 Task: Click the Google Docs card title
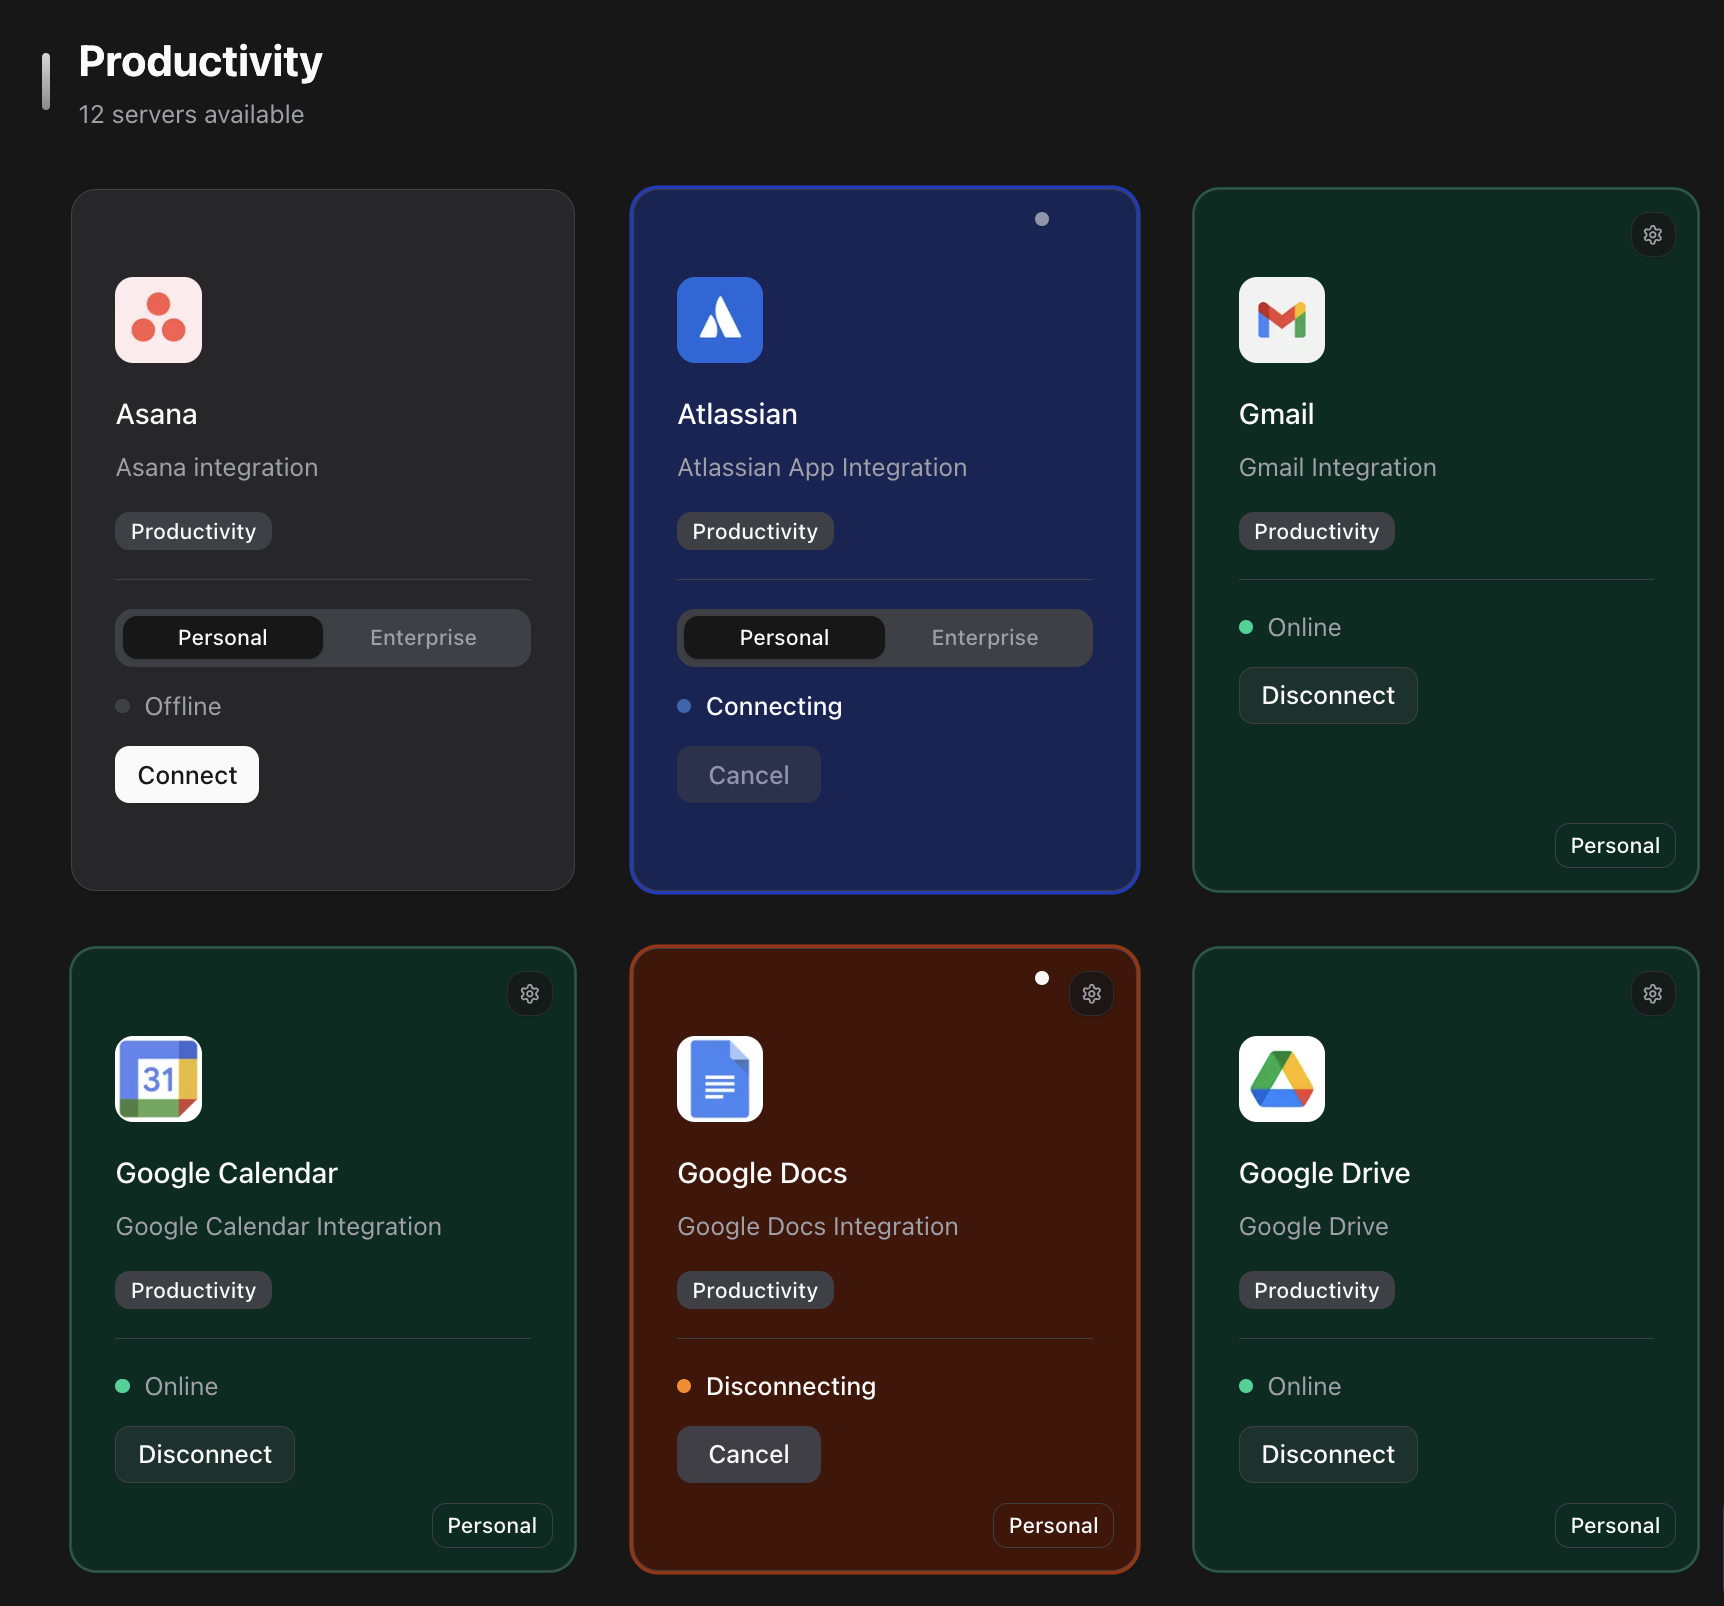coord(762,1173)
